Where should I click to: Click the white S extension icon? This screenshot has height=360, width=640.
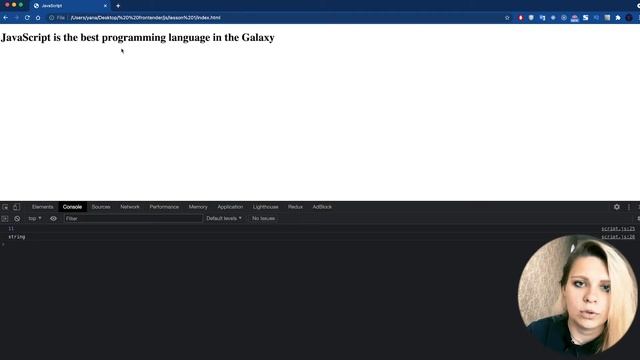[x=585, y=18]
